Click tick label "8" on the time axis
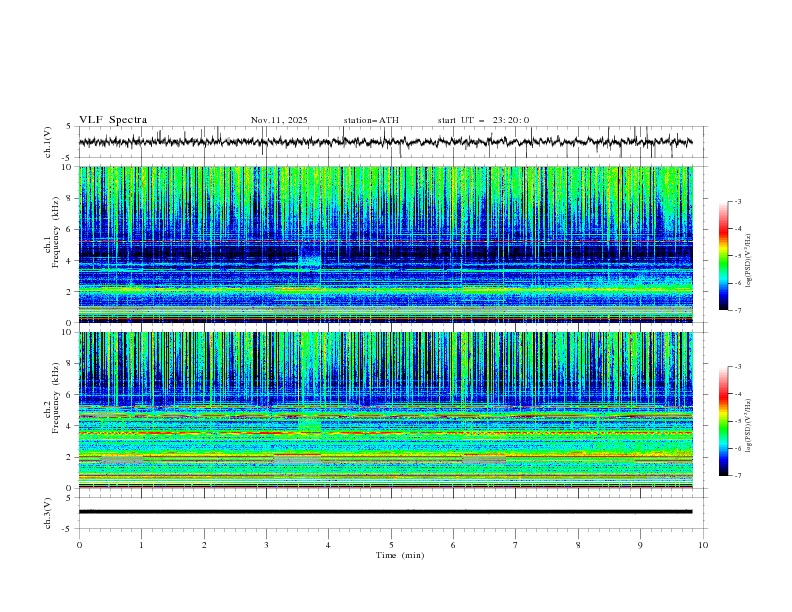 point(578,545)
